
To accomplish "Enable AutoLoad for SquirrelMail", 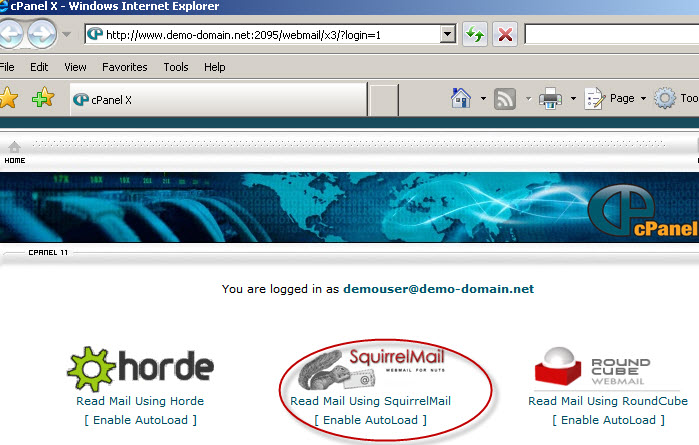I will (x=370, y=420).
